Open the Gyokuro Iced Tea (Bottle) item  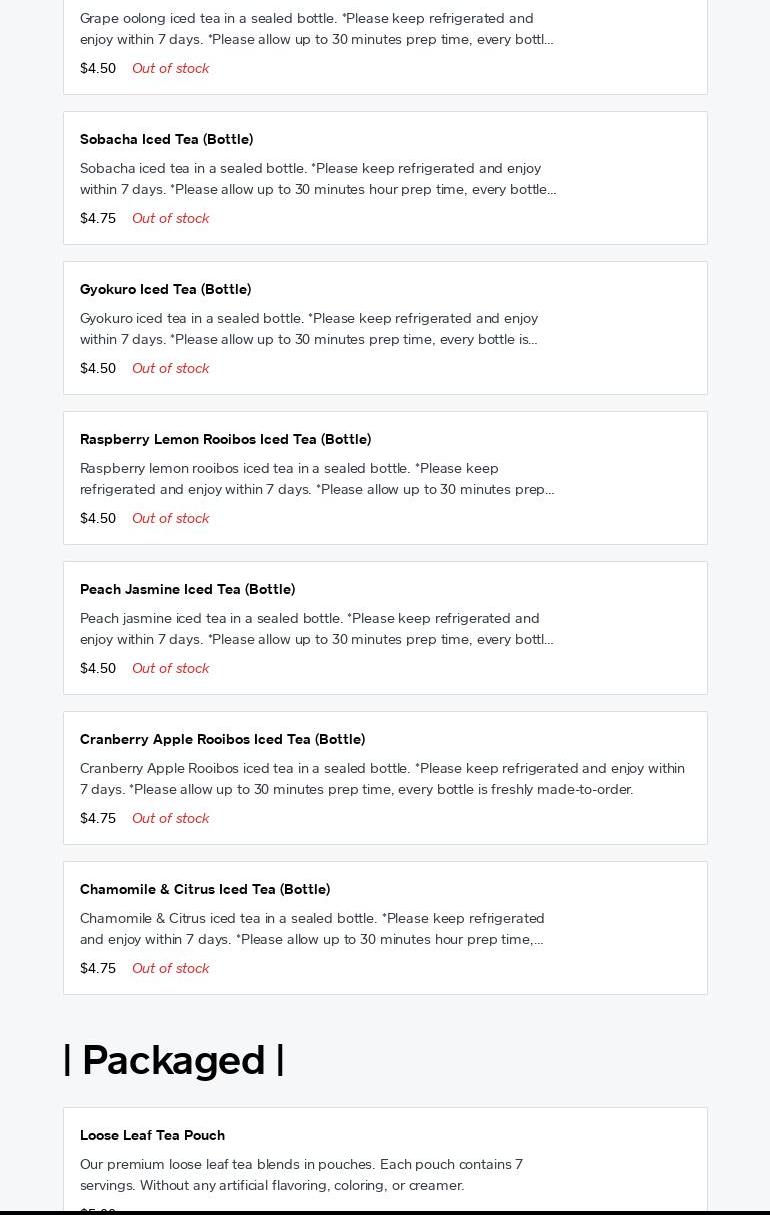165,289
